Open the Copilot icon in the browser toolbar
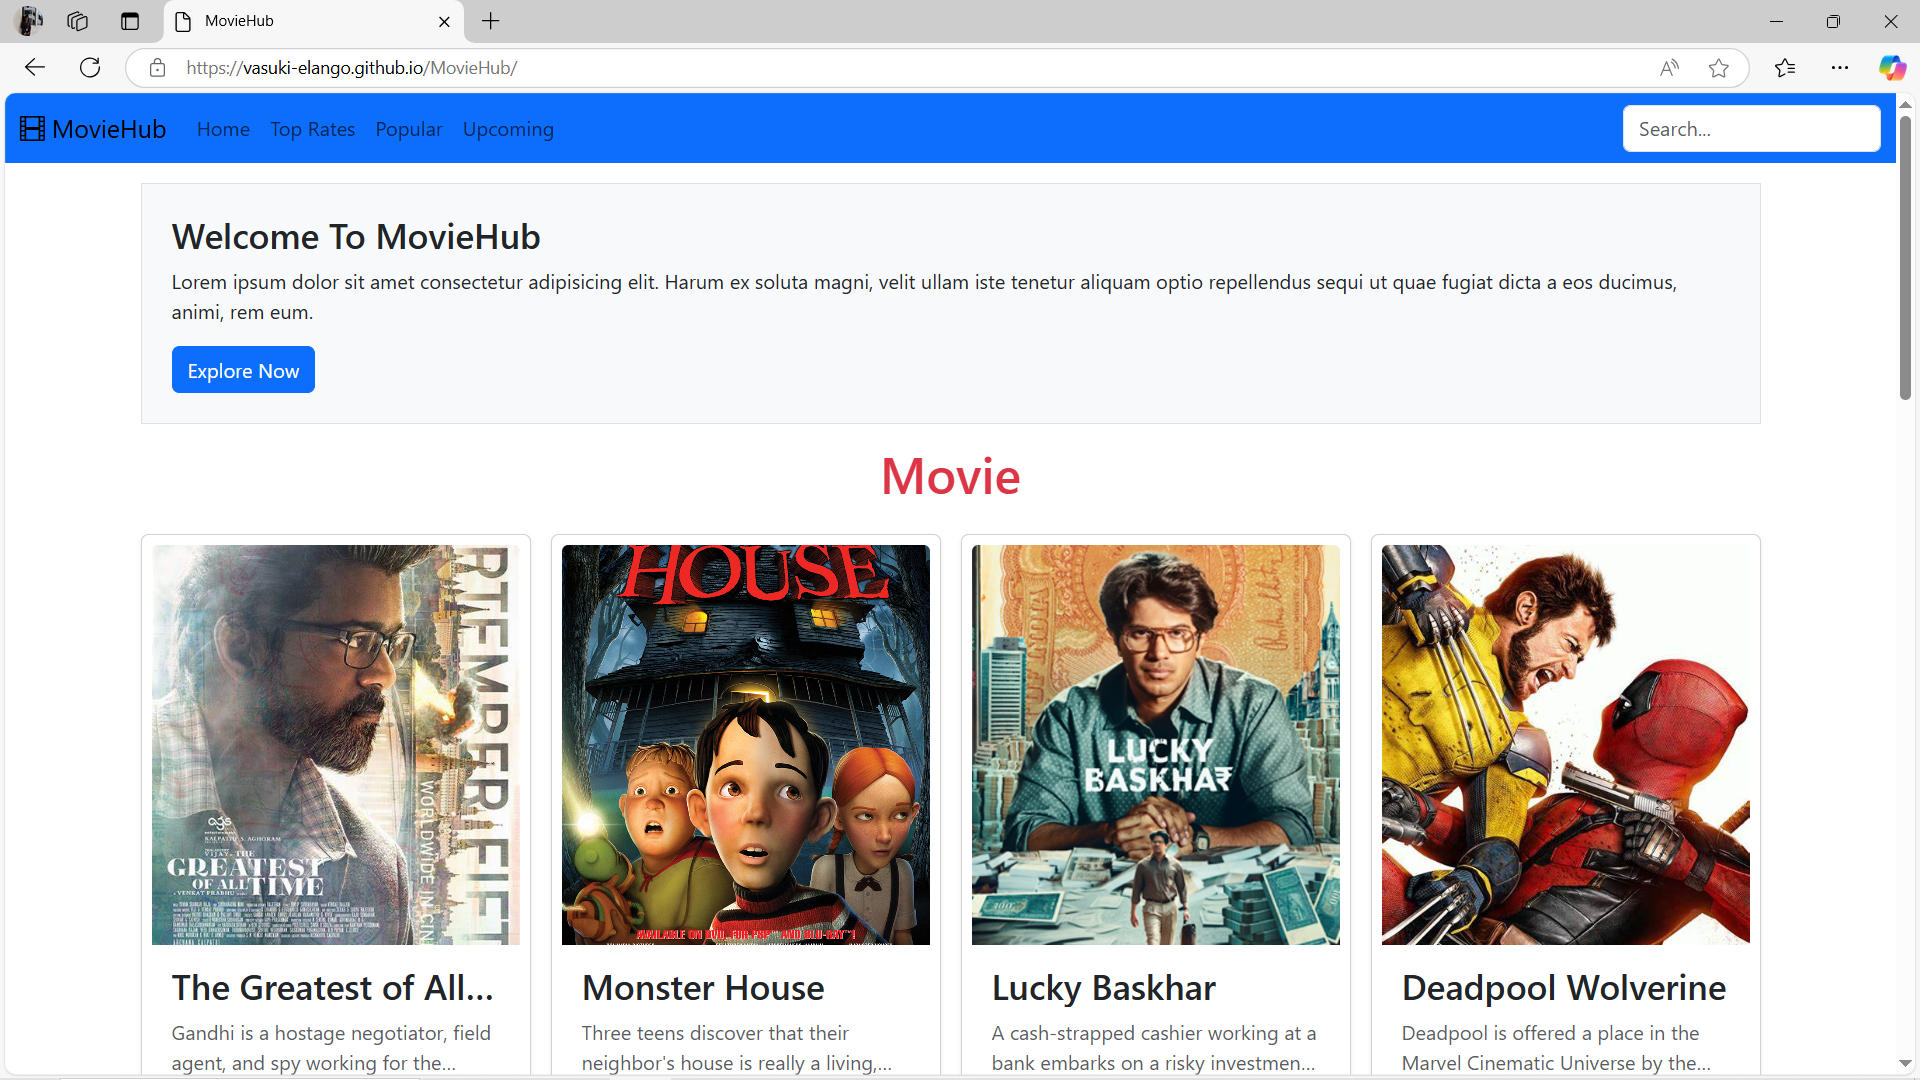This screenshot has height=1080, width=1920. [x=1892, y=68]
